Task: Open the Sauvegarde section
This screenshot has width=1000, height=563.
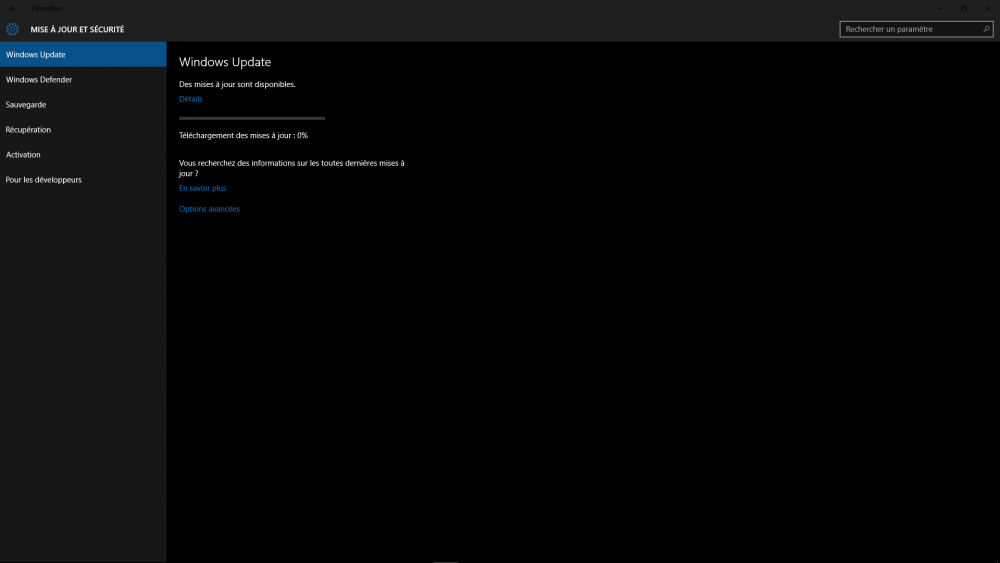Action: click(x=83, y=105)
